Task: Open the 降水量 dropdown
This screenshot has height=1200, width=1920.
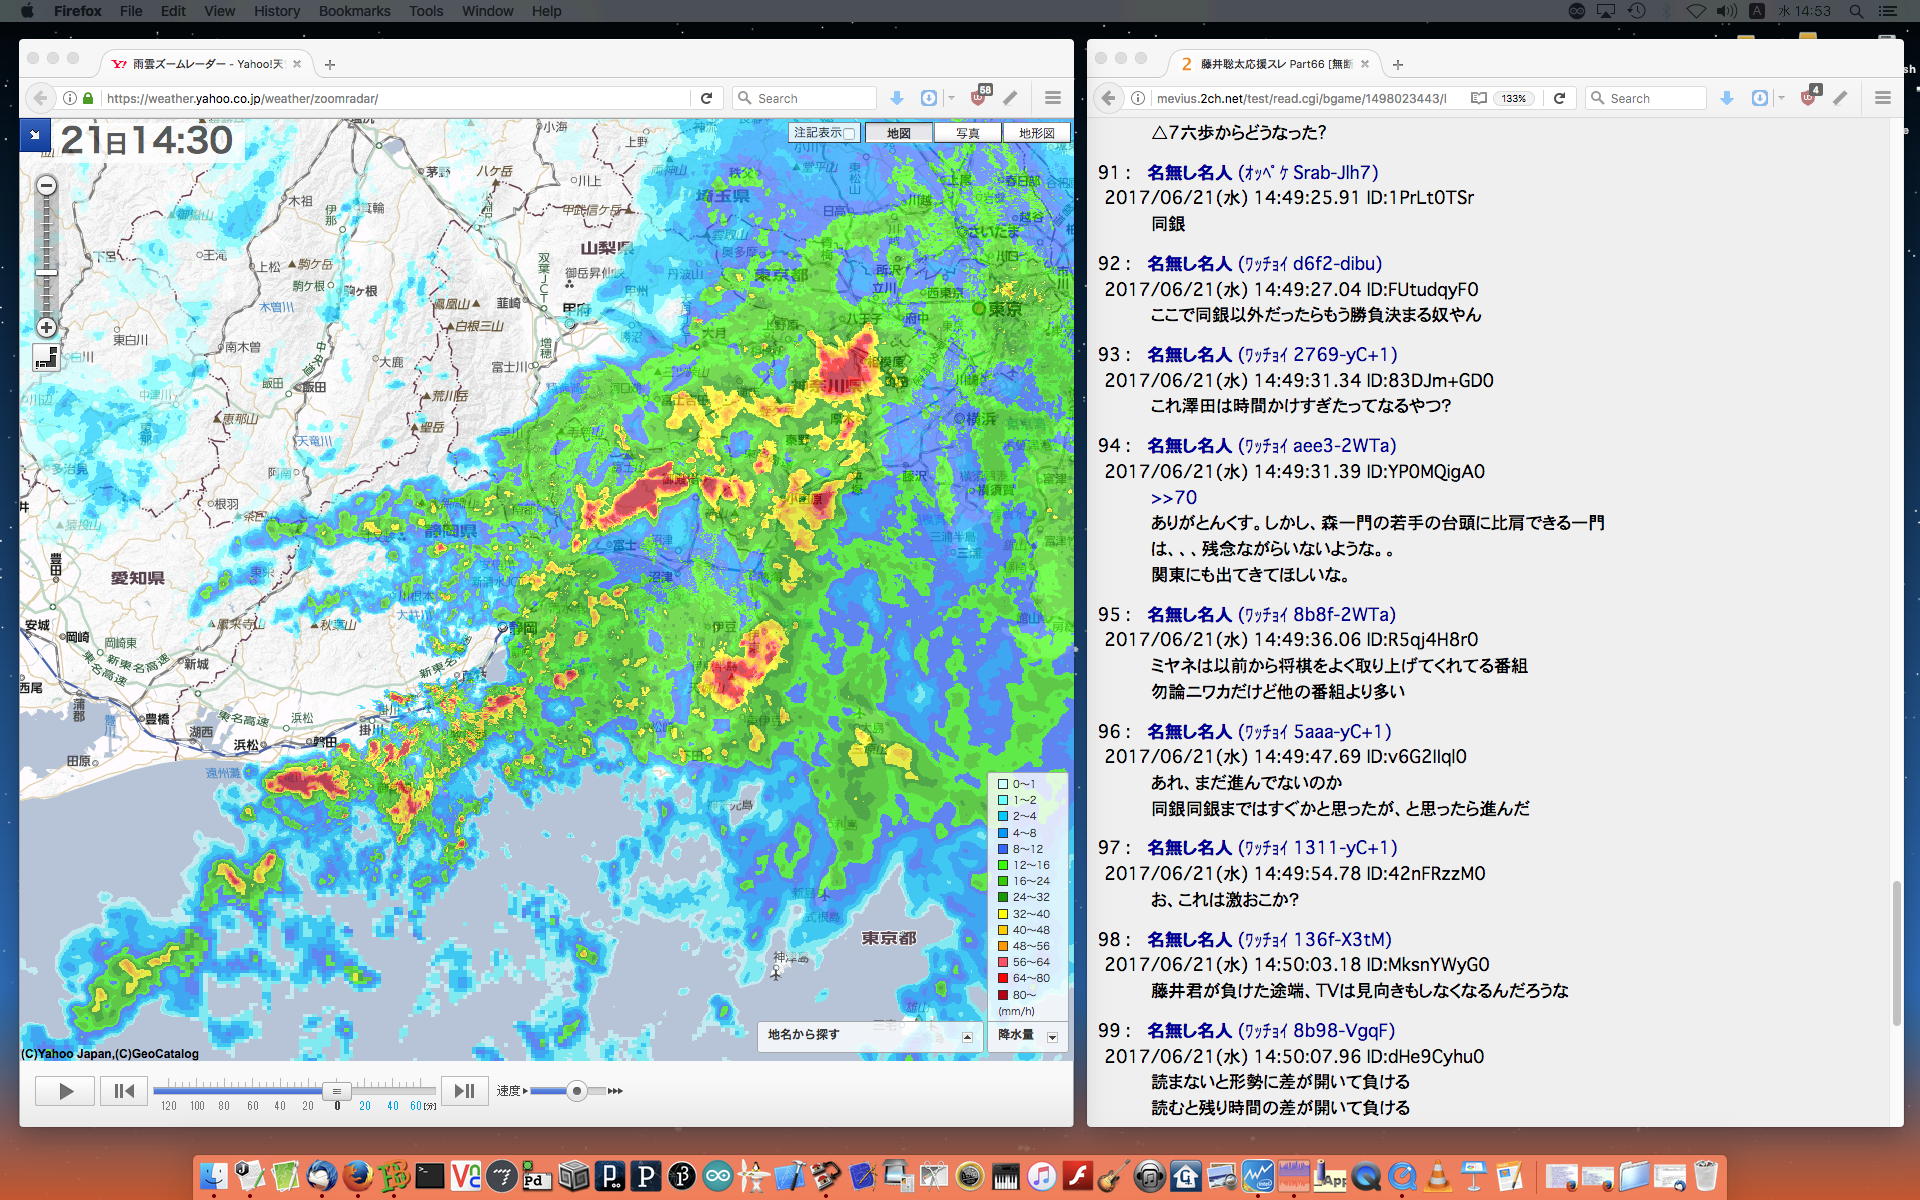Action: (x=1052, y=1037)
